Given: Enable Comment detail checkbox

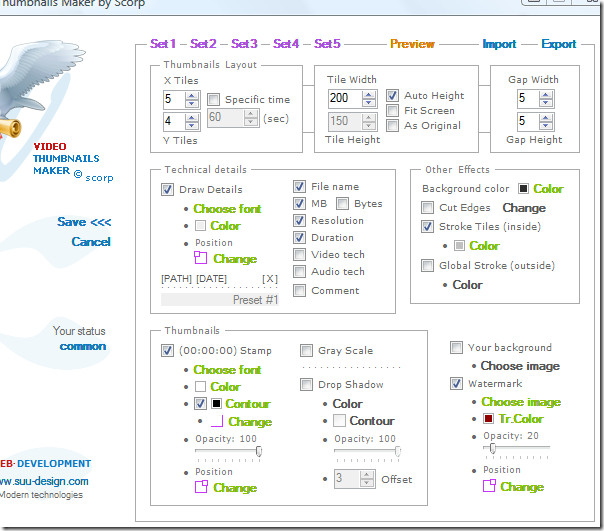Looking at the screenshot, I should (x=299, y=290).
